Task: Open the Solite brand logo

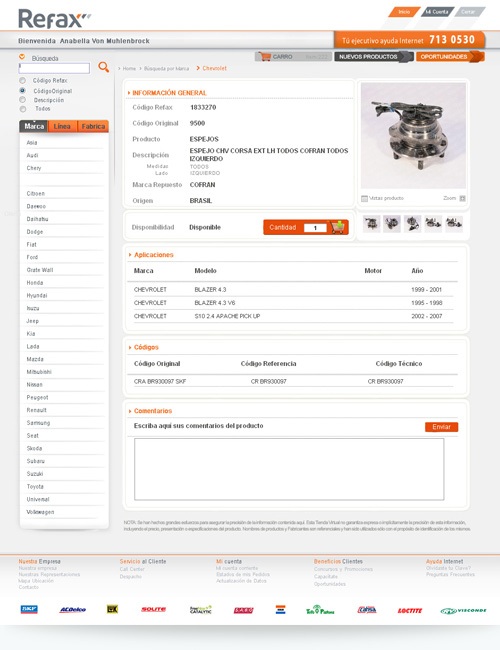Action: coord(153,609)
